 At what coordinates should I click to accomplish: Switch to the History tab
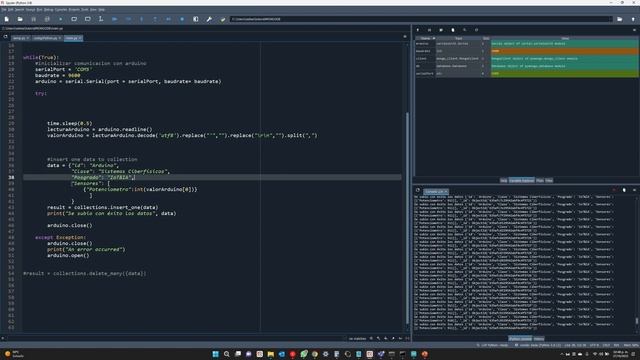[x=539, y=339]
